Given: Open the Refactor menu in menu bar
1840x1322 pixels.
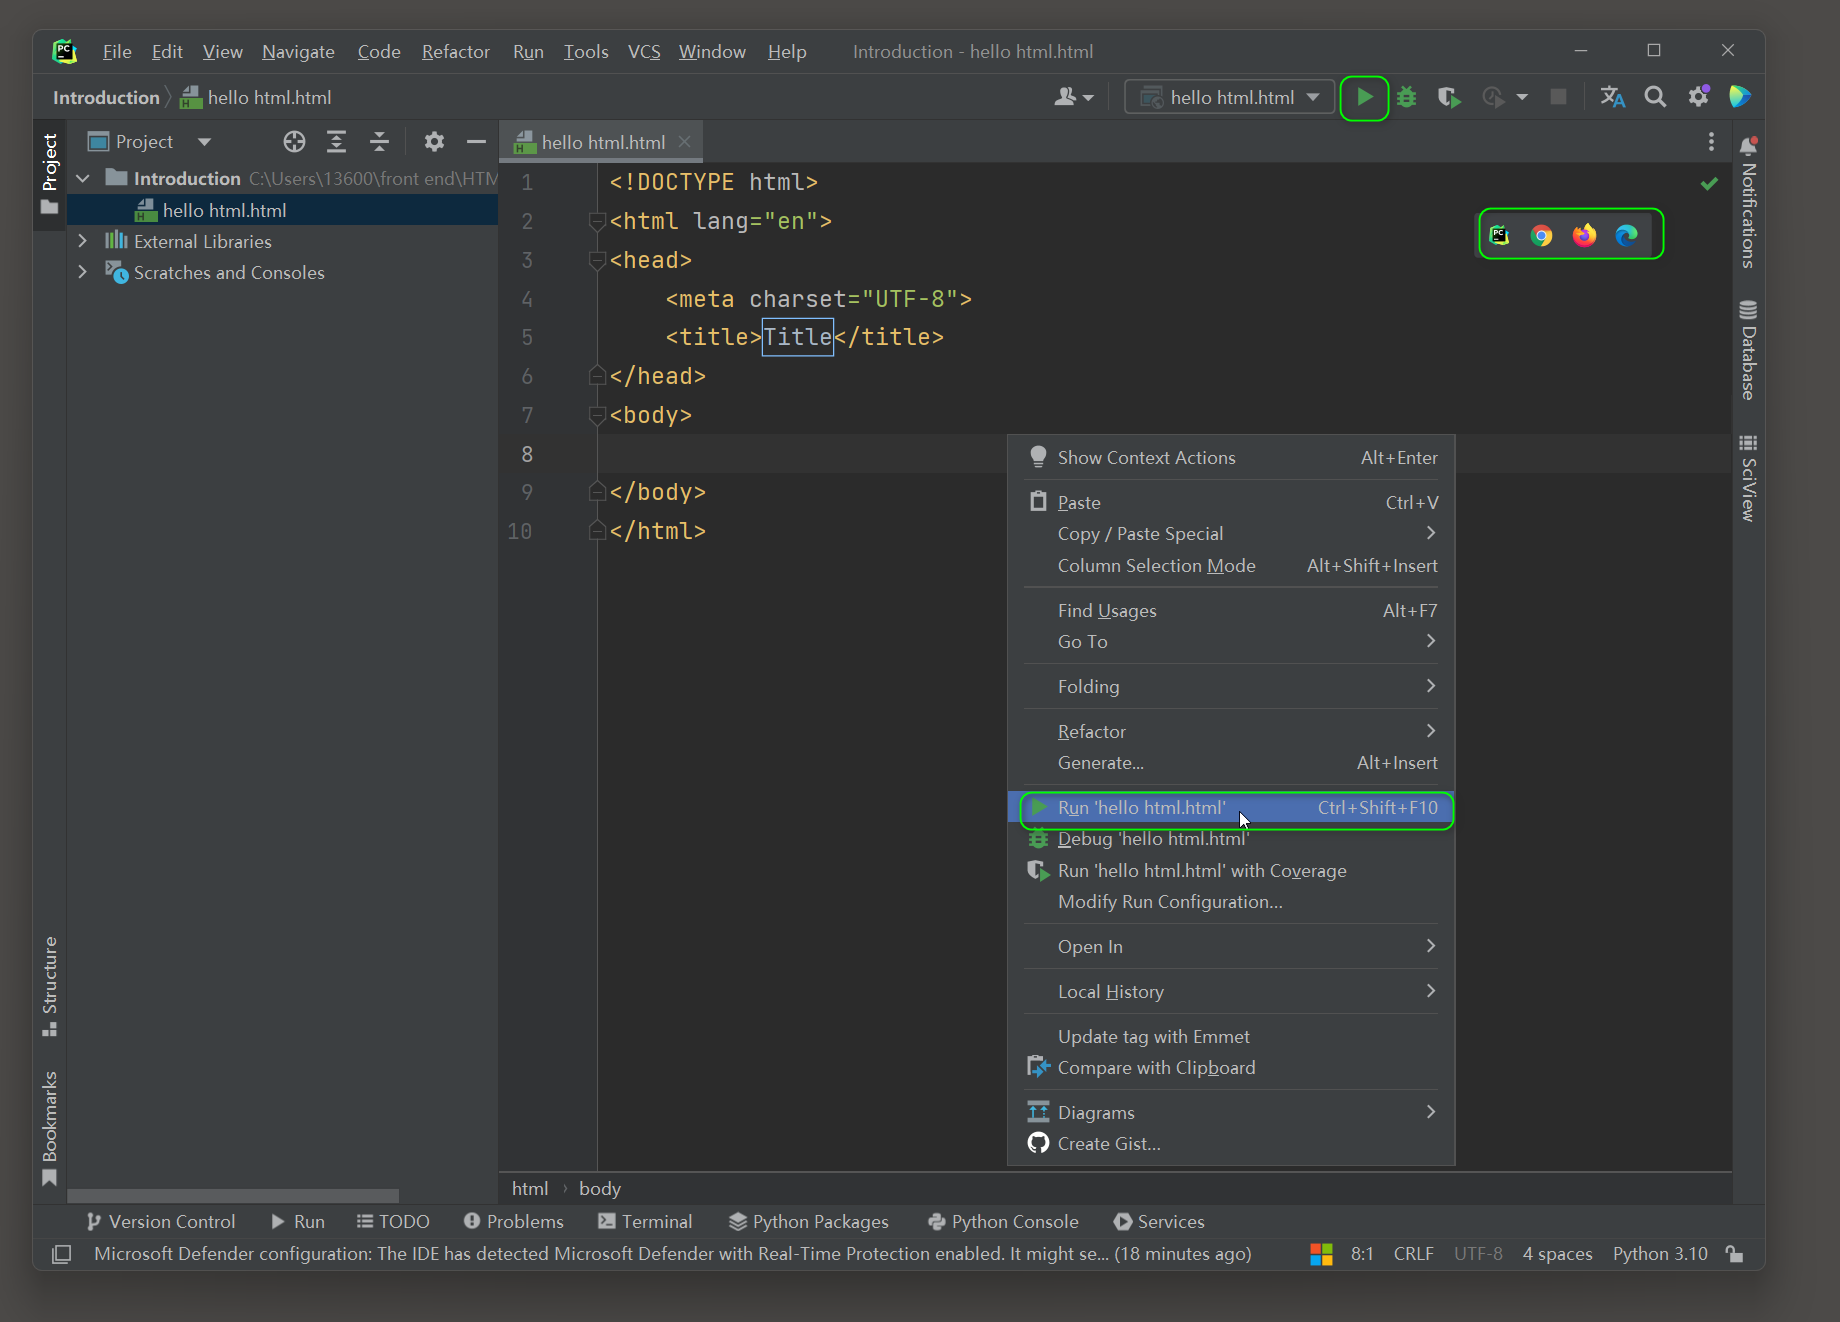Looking at the screenshot, I should [x=456, y=52].
